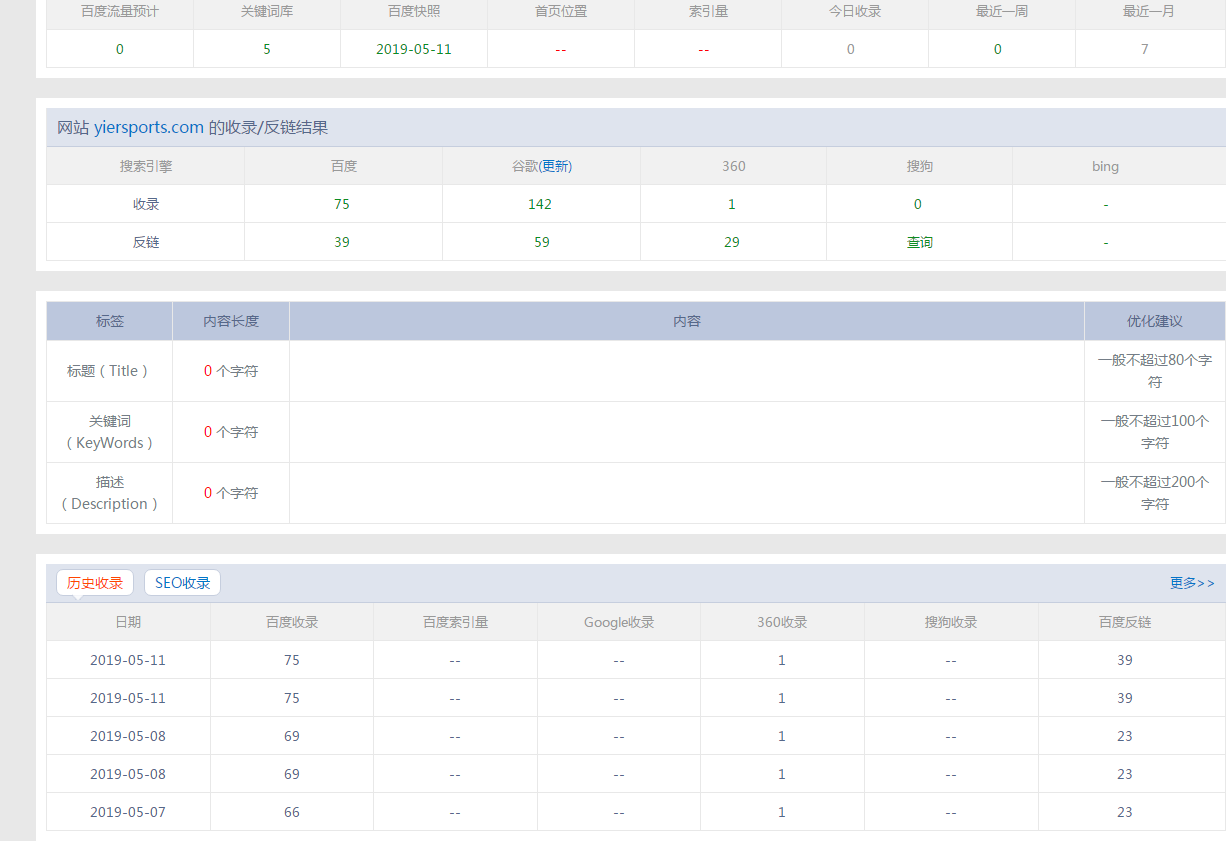The image size is (1226, 841).
Task: Click the 最近一周 value 0
Action: (998, 49)
